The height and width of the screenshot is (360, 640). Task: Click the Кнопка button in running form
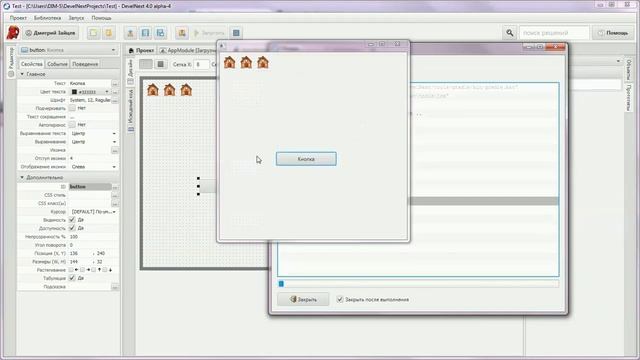tap(306, 159)
